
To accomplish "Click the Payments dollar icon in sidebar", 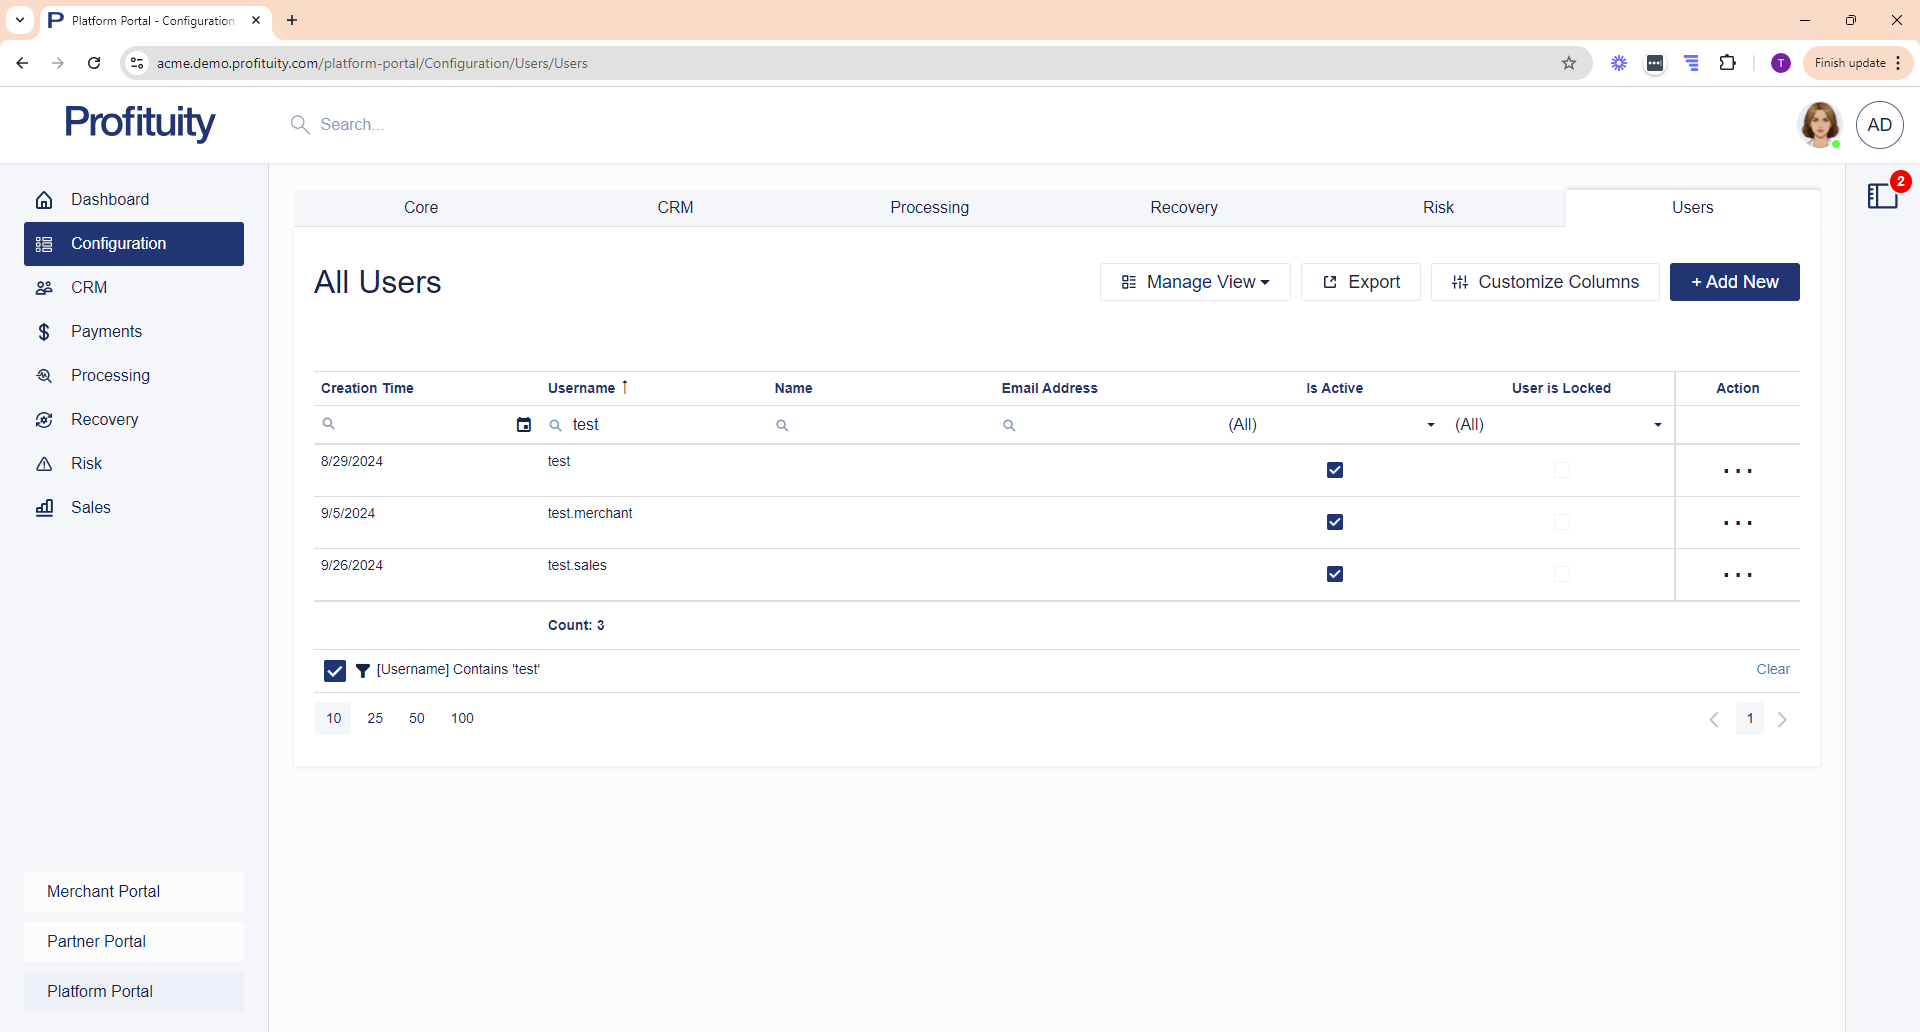I will click(x=44, y=332).
